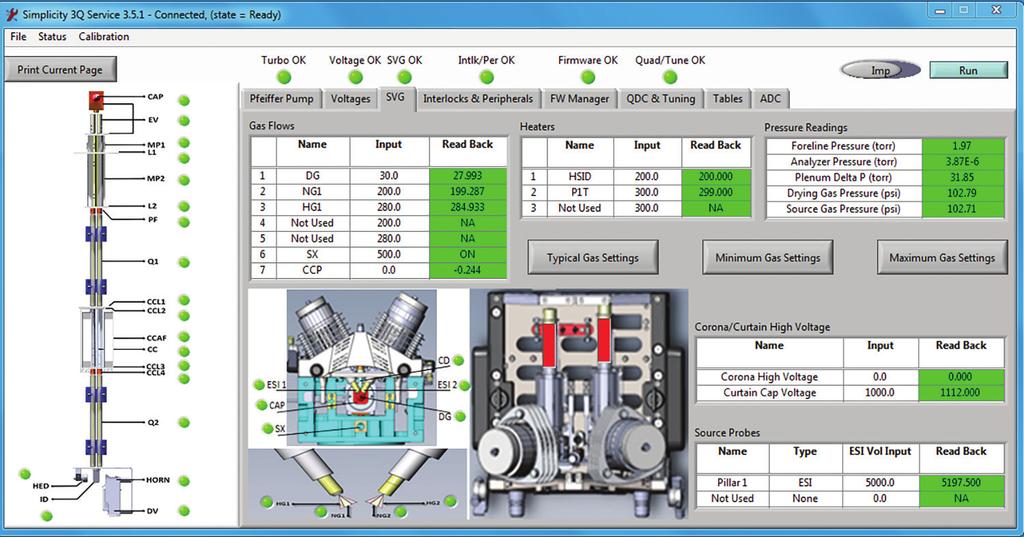Open the QDC & Tuning tab
The width and height of the screenshot is (1024, 537).
pos(661,99)
